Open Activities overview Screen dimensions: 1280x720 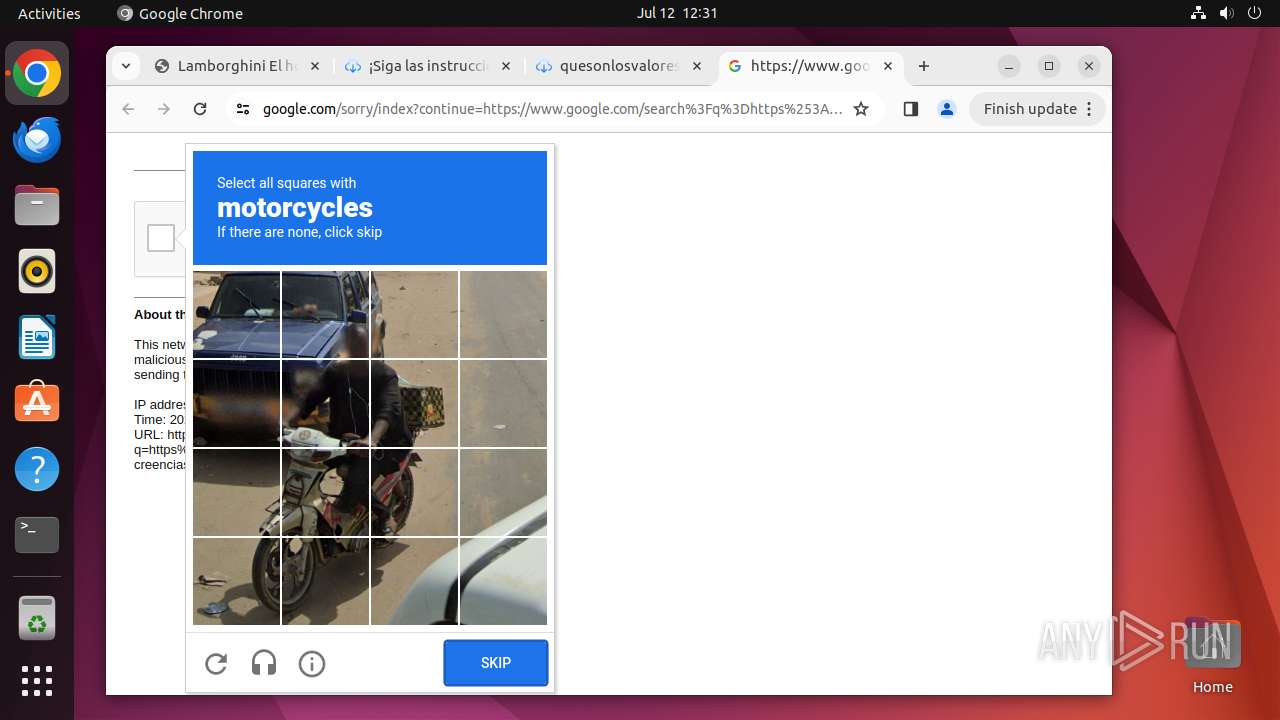click(49, 13)
